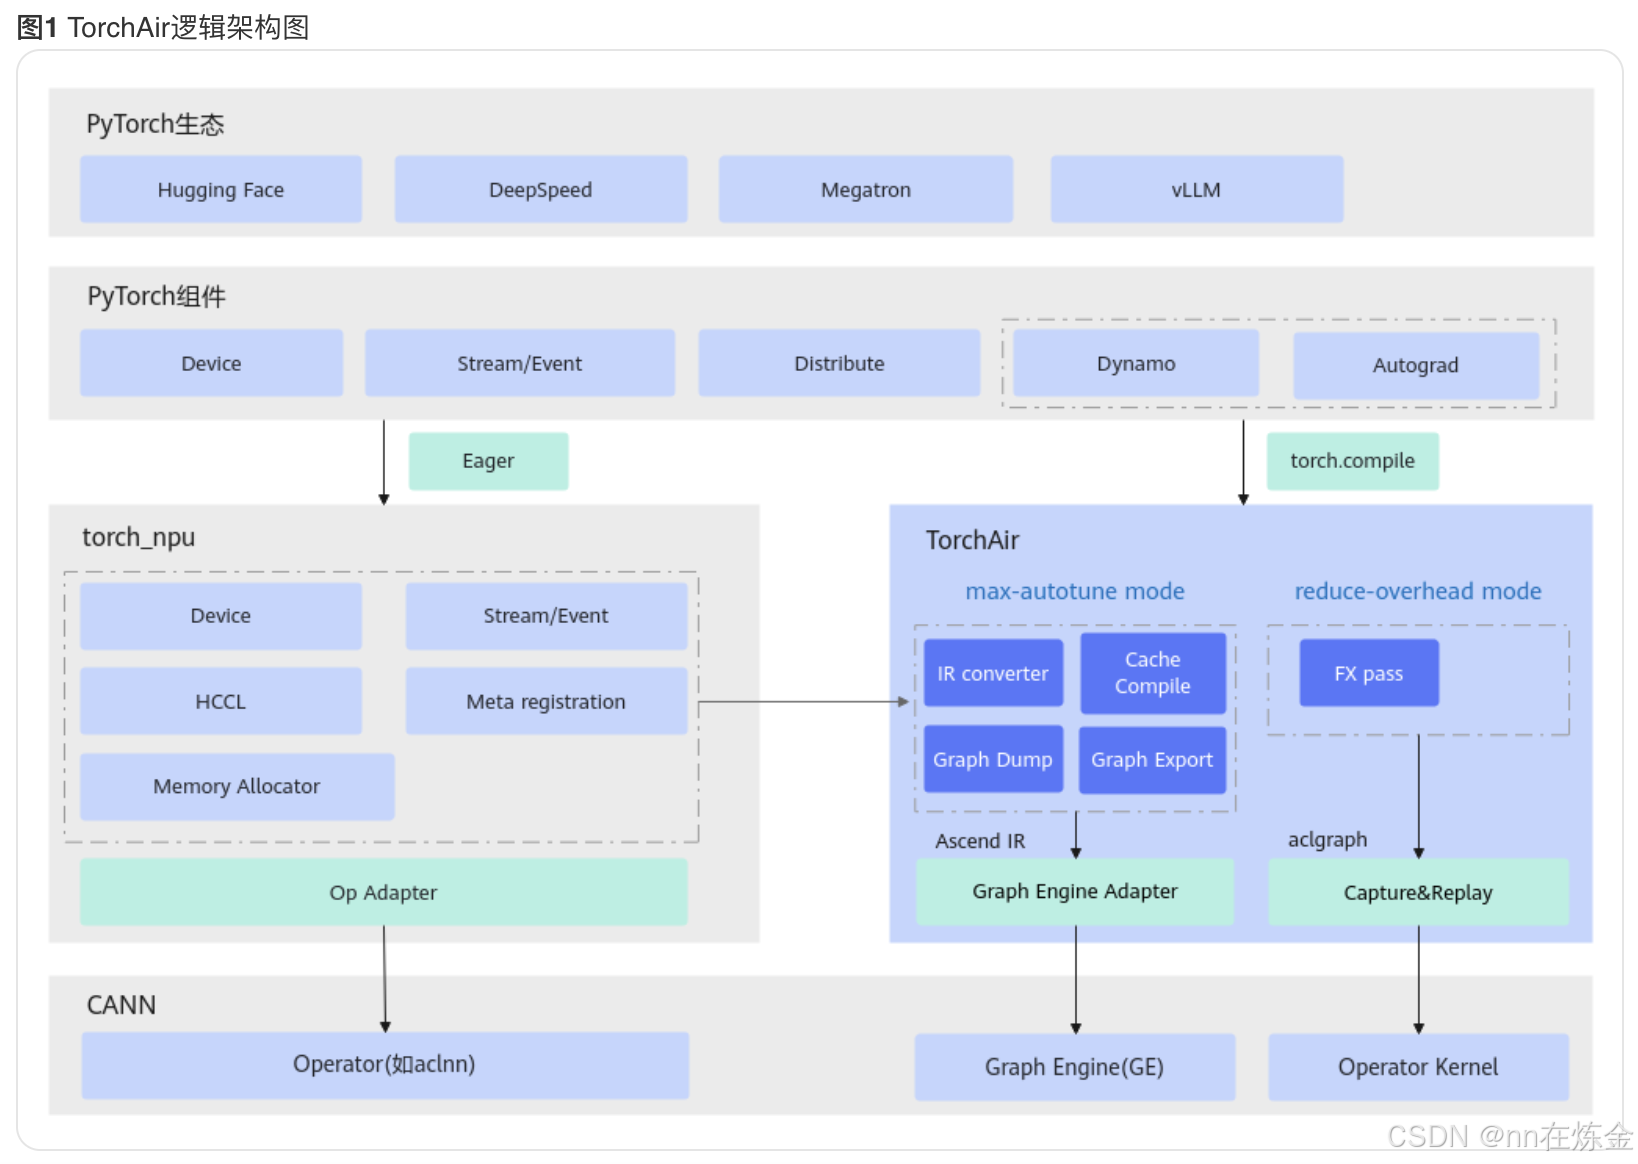The image size is (1638, 1164).
Task: Select the DeepSpeed box
Action: pos(541,189)
